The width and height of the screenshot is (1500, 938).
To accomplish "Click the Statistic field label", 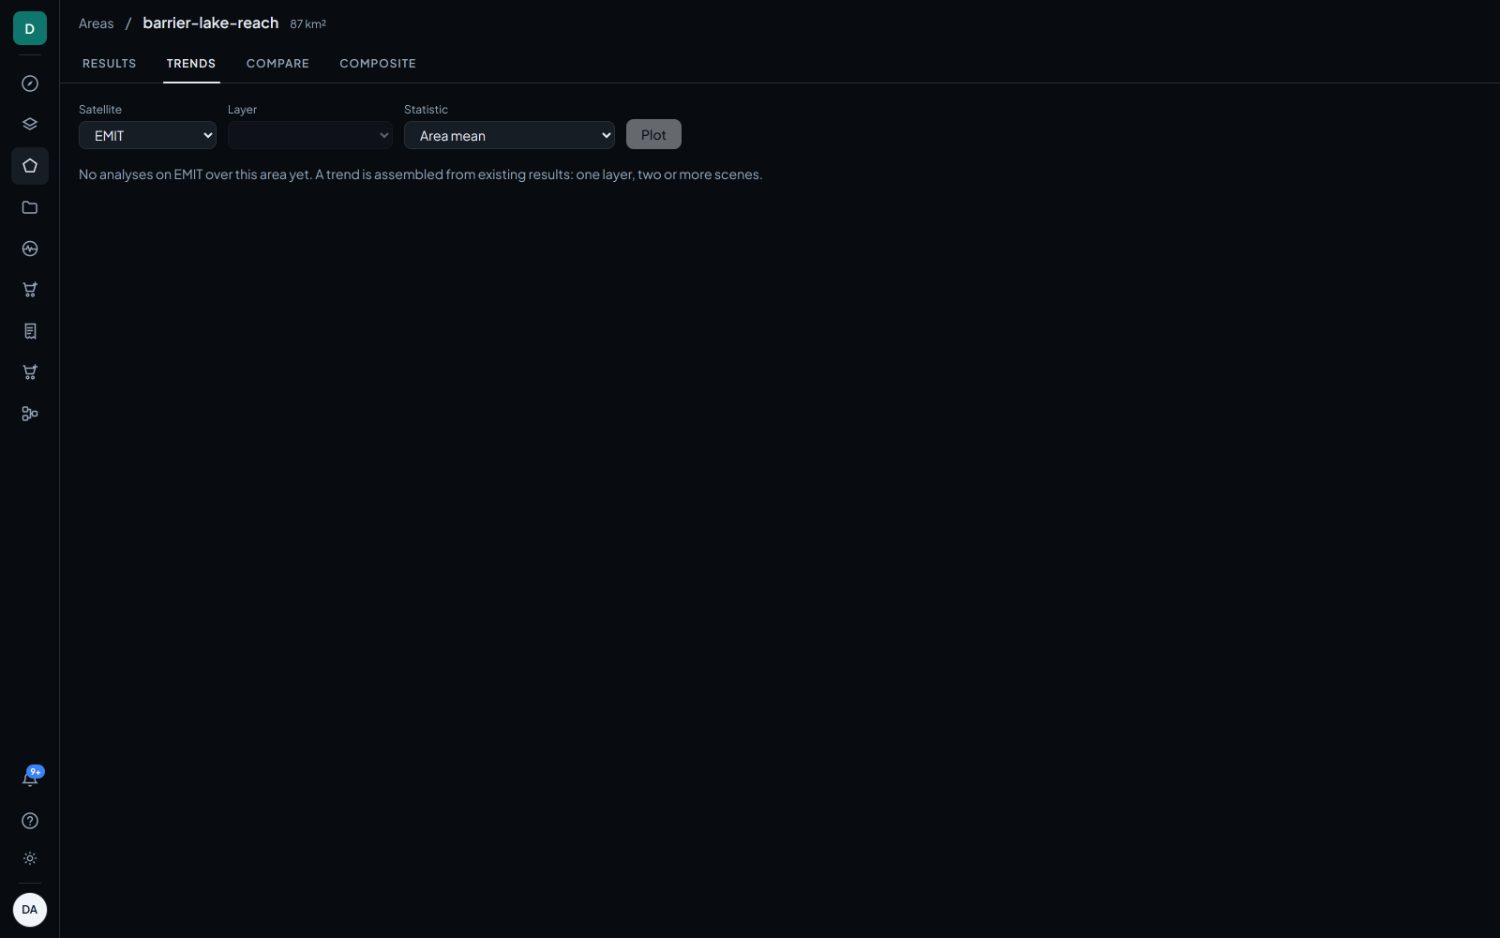I will coord(426,109).
